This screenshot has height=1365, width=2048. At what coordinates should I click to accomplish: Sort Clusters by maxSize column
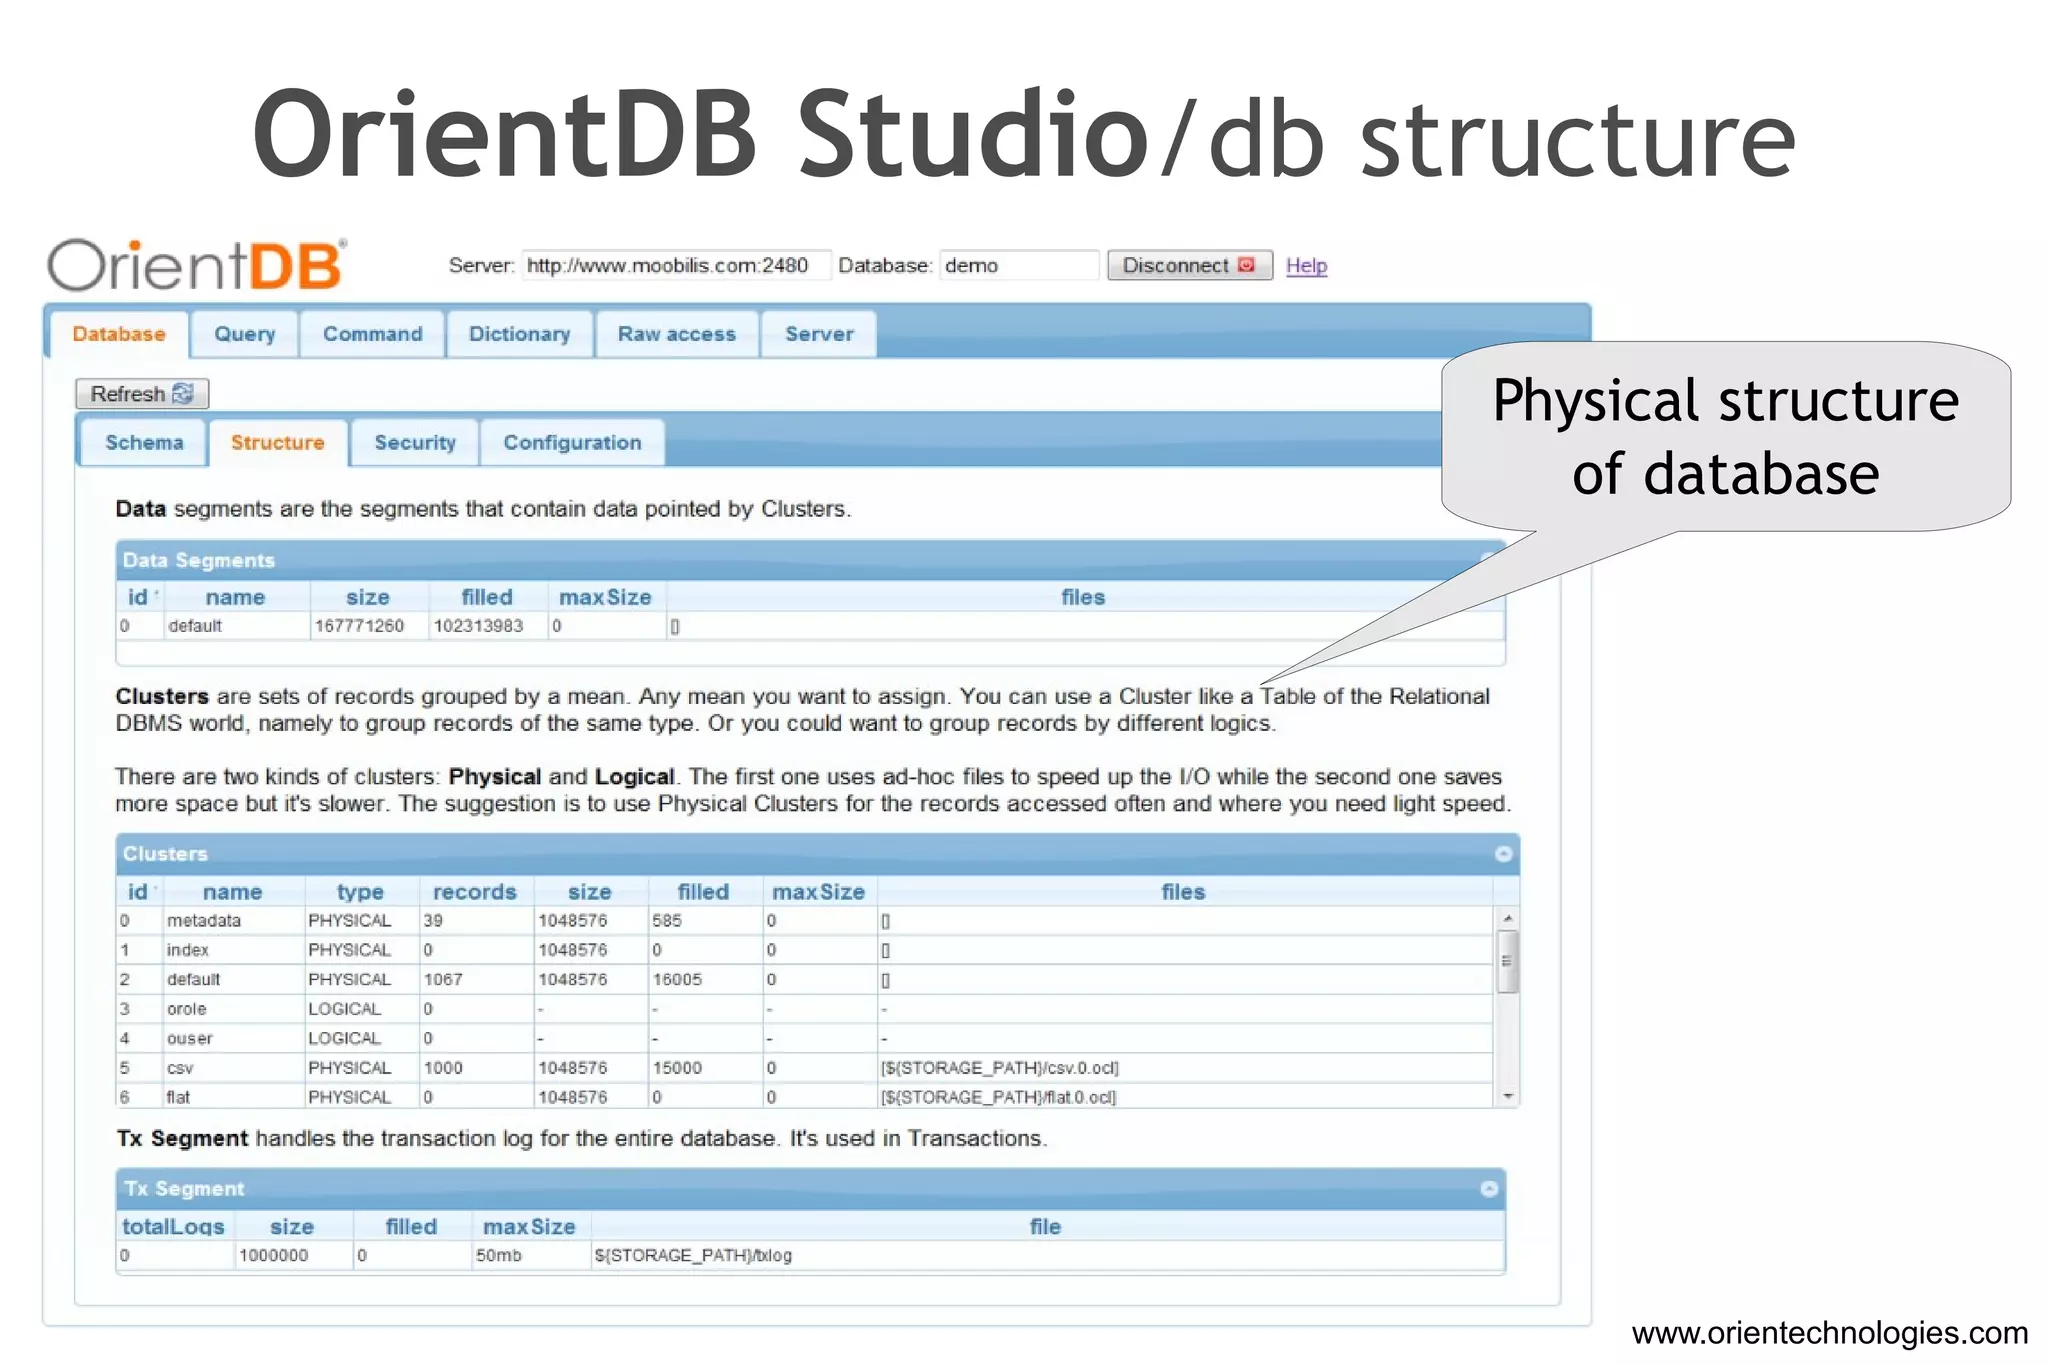pos(818,892)
